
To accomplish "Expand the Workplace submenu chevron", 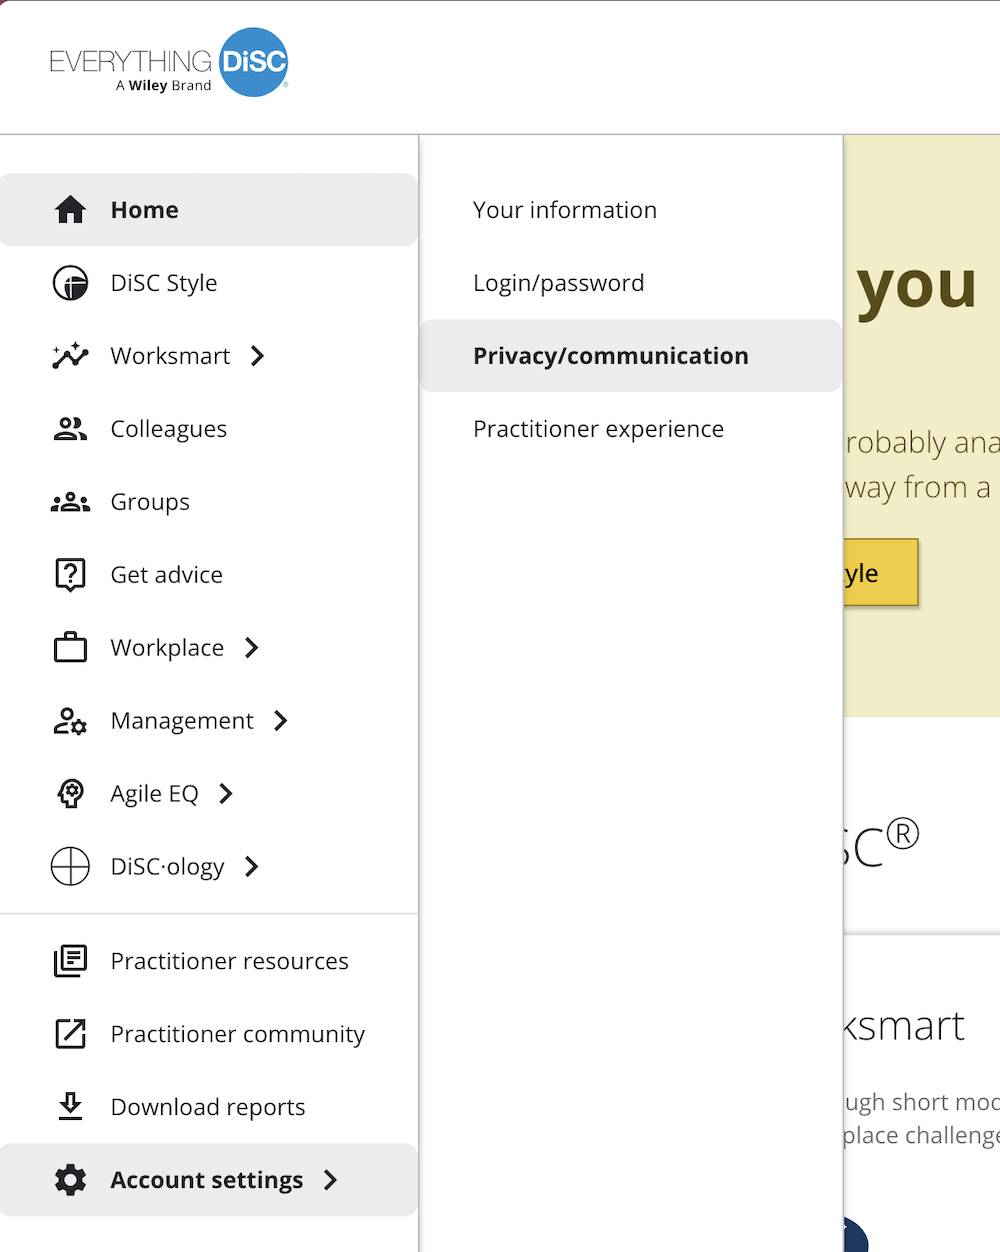I will (x=252, y=648).
